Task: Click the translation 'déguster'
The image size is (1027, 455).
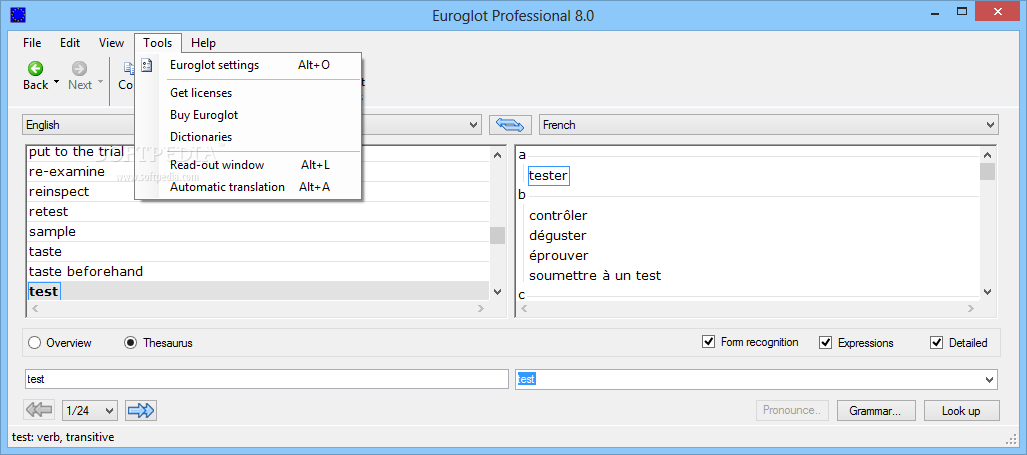Action: (x=557, y=235)
